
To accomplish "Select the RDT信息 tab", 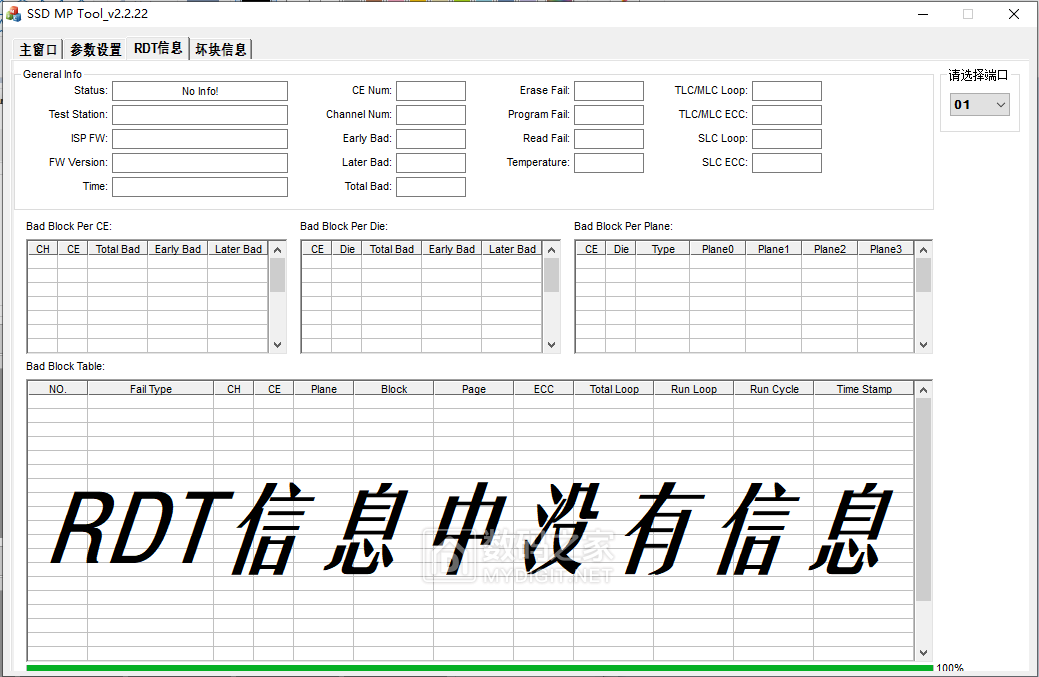I will (158, 48).
